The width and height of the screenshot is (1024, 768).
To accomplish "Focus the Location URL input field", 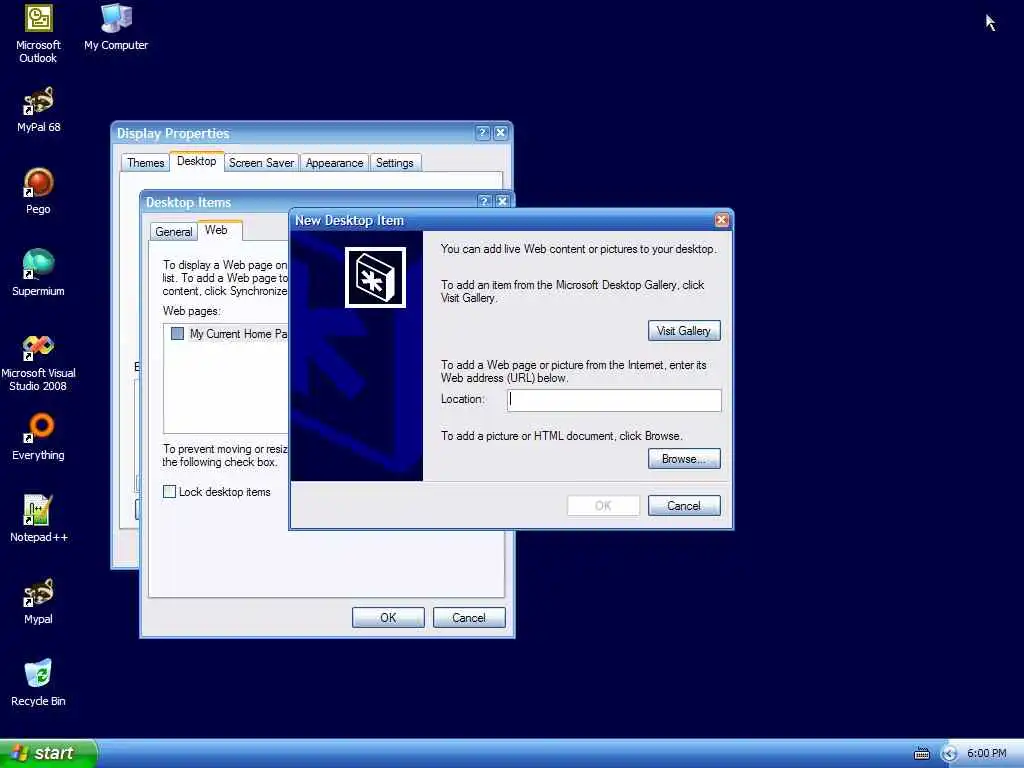I will [614, 400].
